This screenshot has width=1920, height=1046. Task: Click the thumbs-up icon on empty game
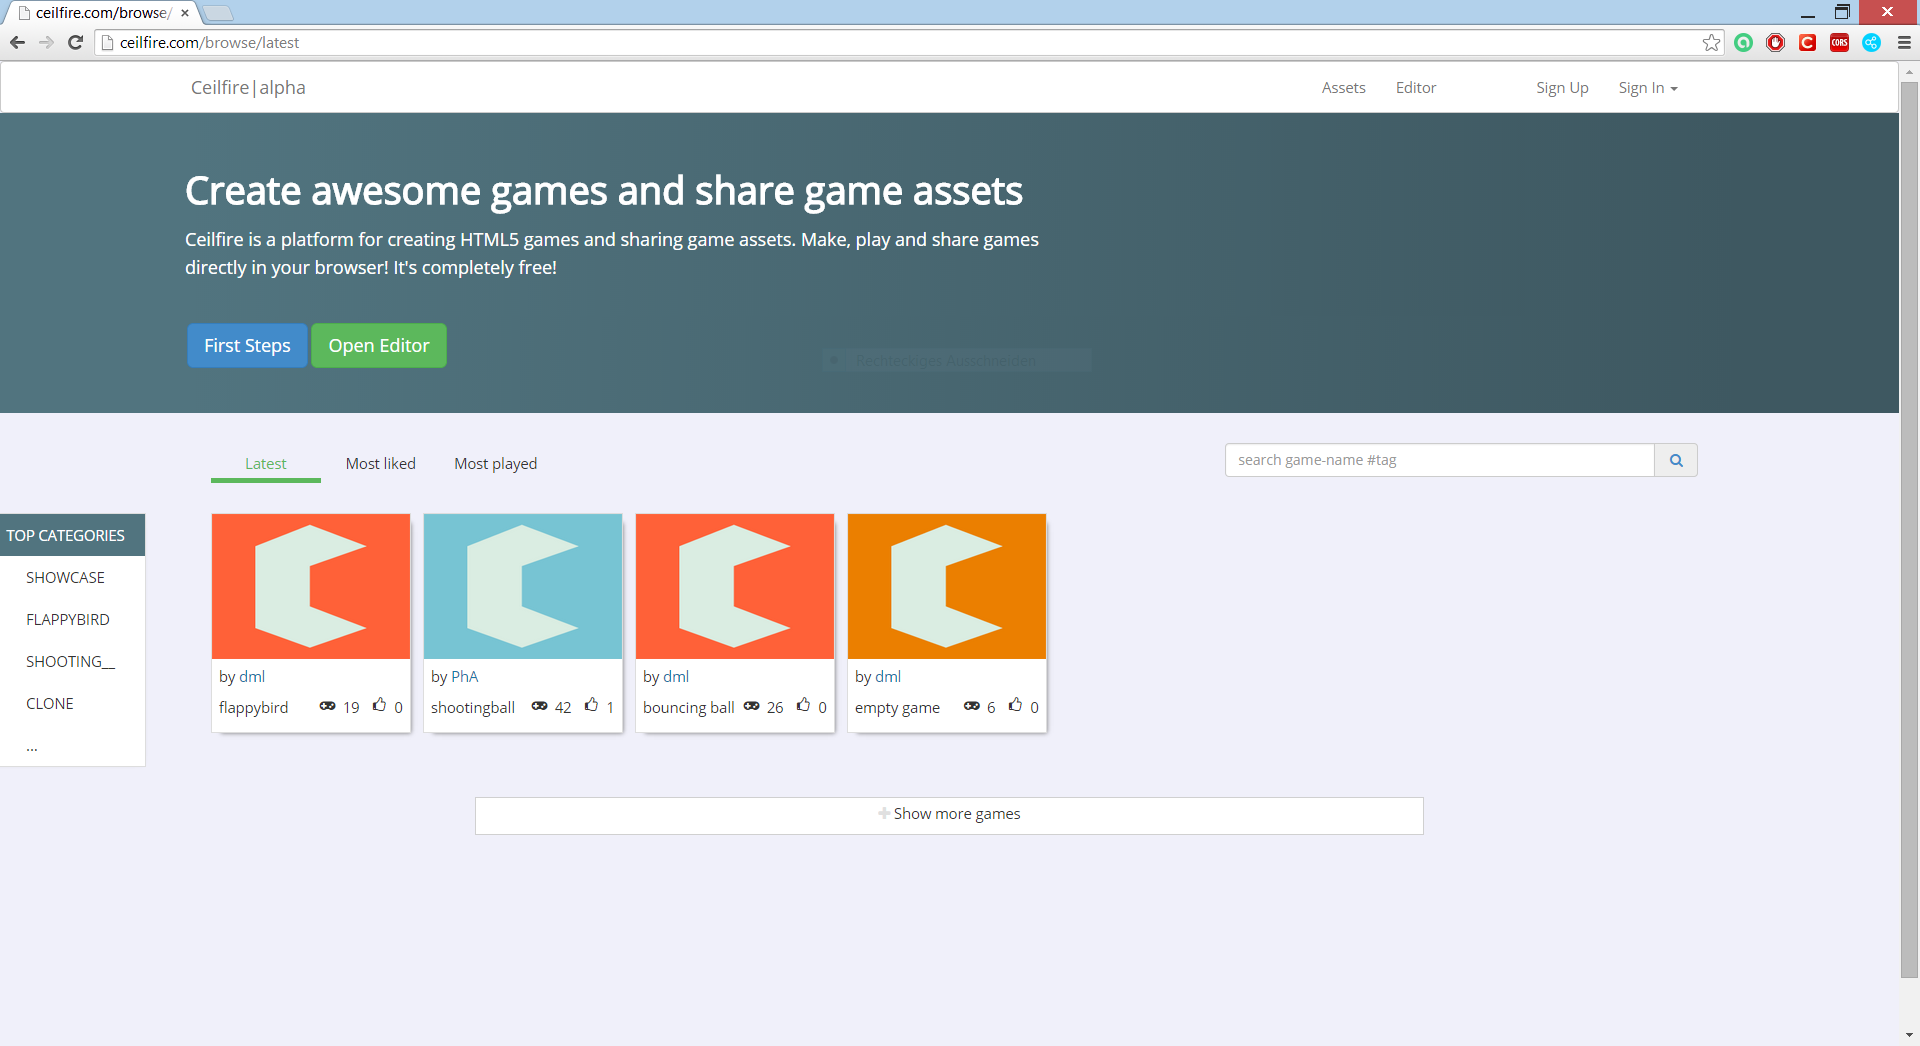click(1015, 705)
